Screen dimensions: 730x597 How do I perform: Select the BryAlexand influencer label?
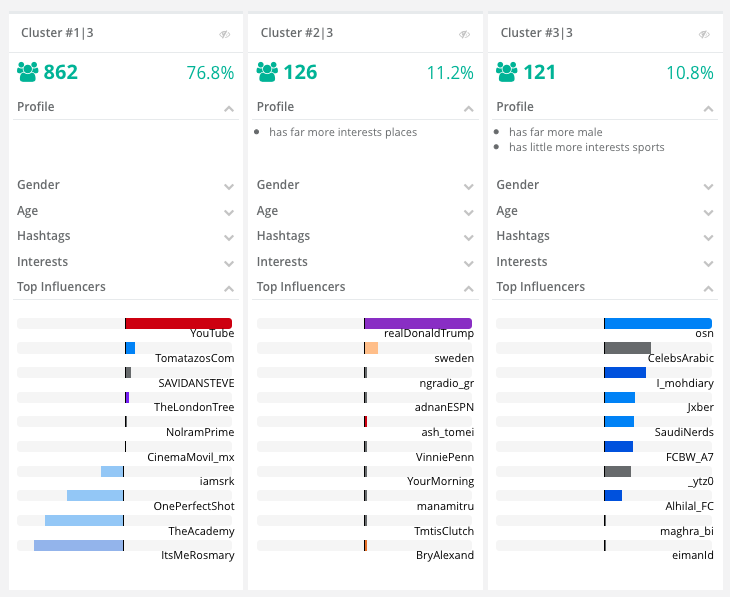445,556
